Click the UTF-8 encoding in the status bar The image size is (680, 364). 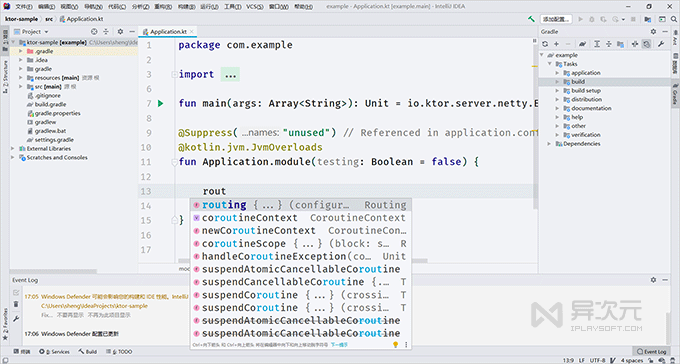597,360
